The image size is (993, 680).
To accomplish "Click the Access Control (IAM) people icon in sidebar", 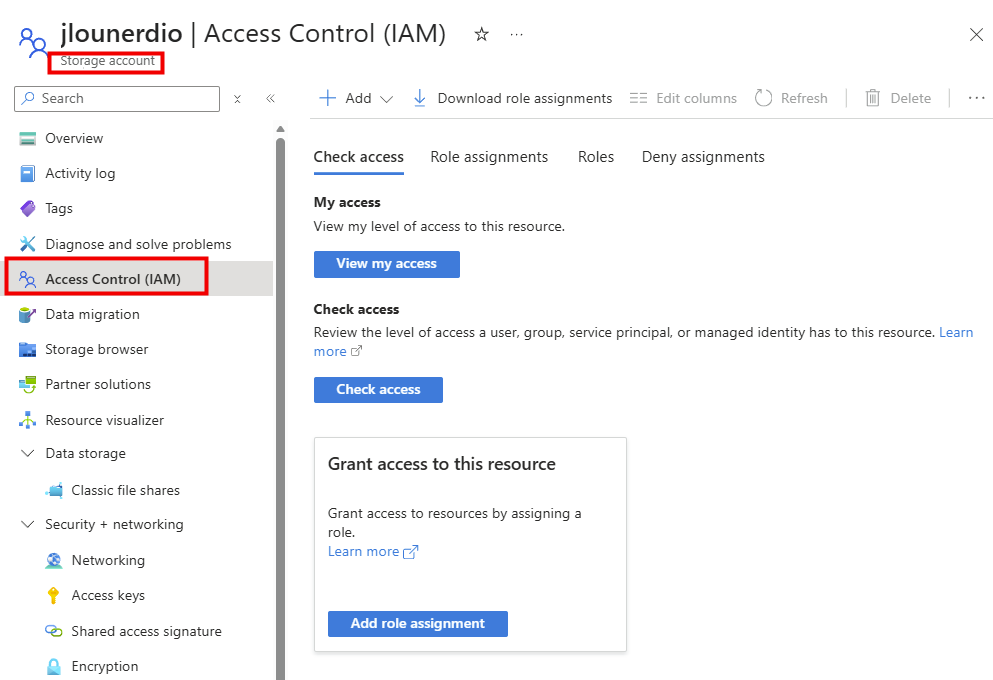I will pos(27,279).
